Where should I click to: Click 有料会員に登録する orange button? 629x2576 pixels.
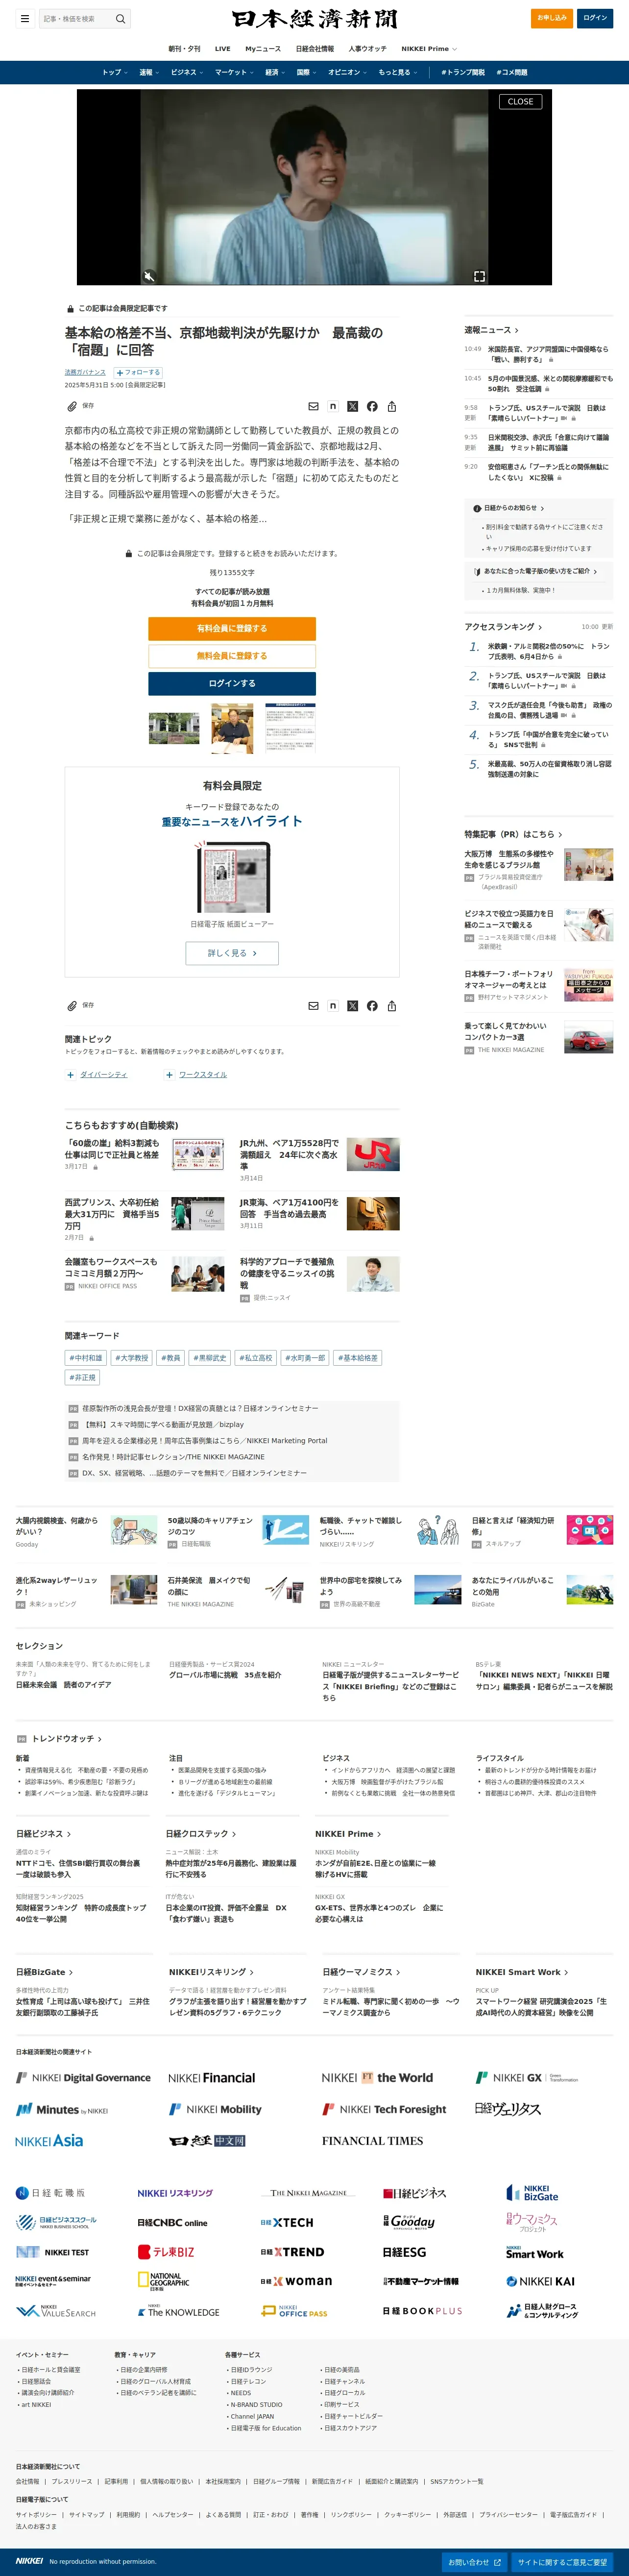[232, 628]
